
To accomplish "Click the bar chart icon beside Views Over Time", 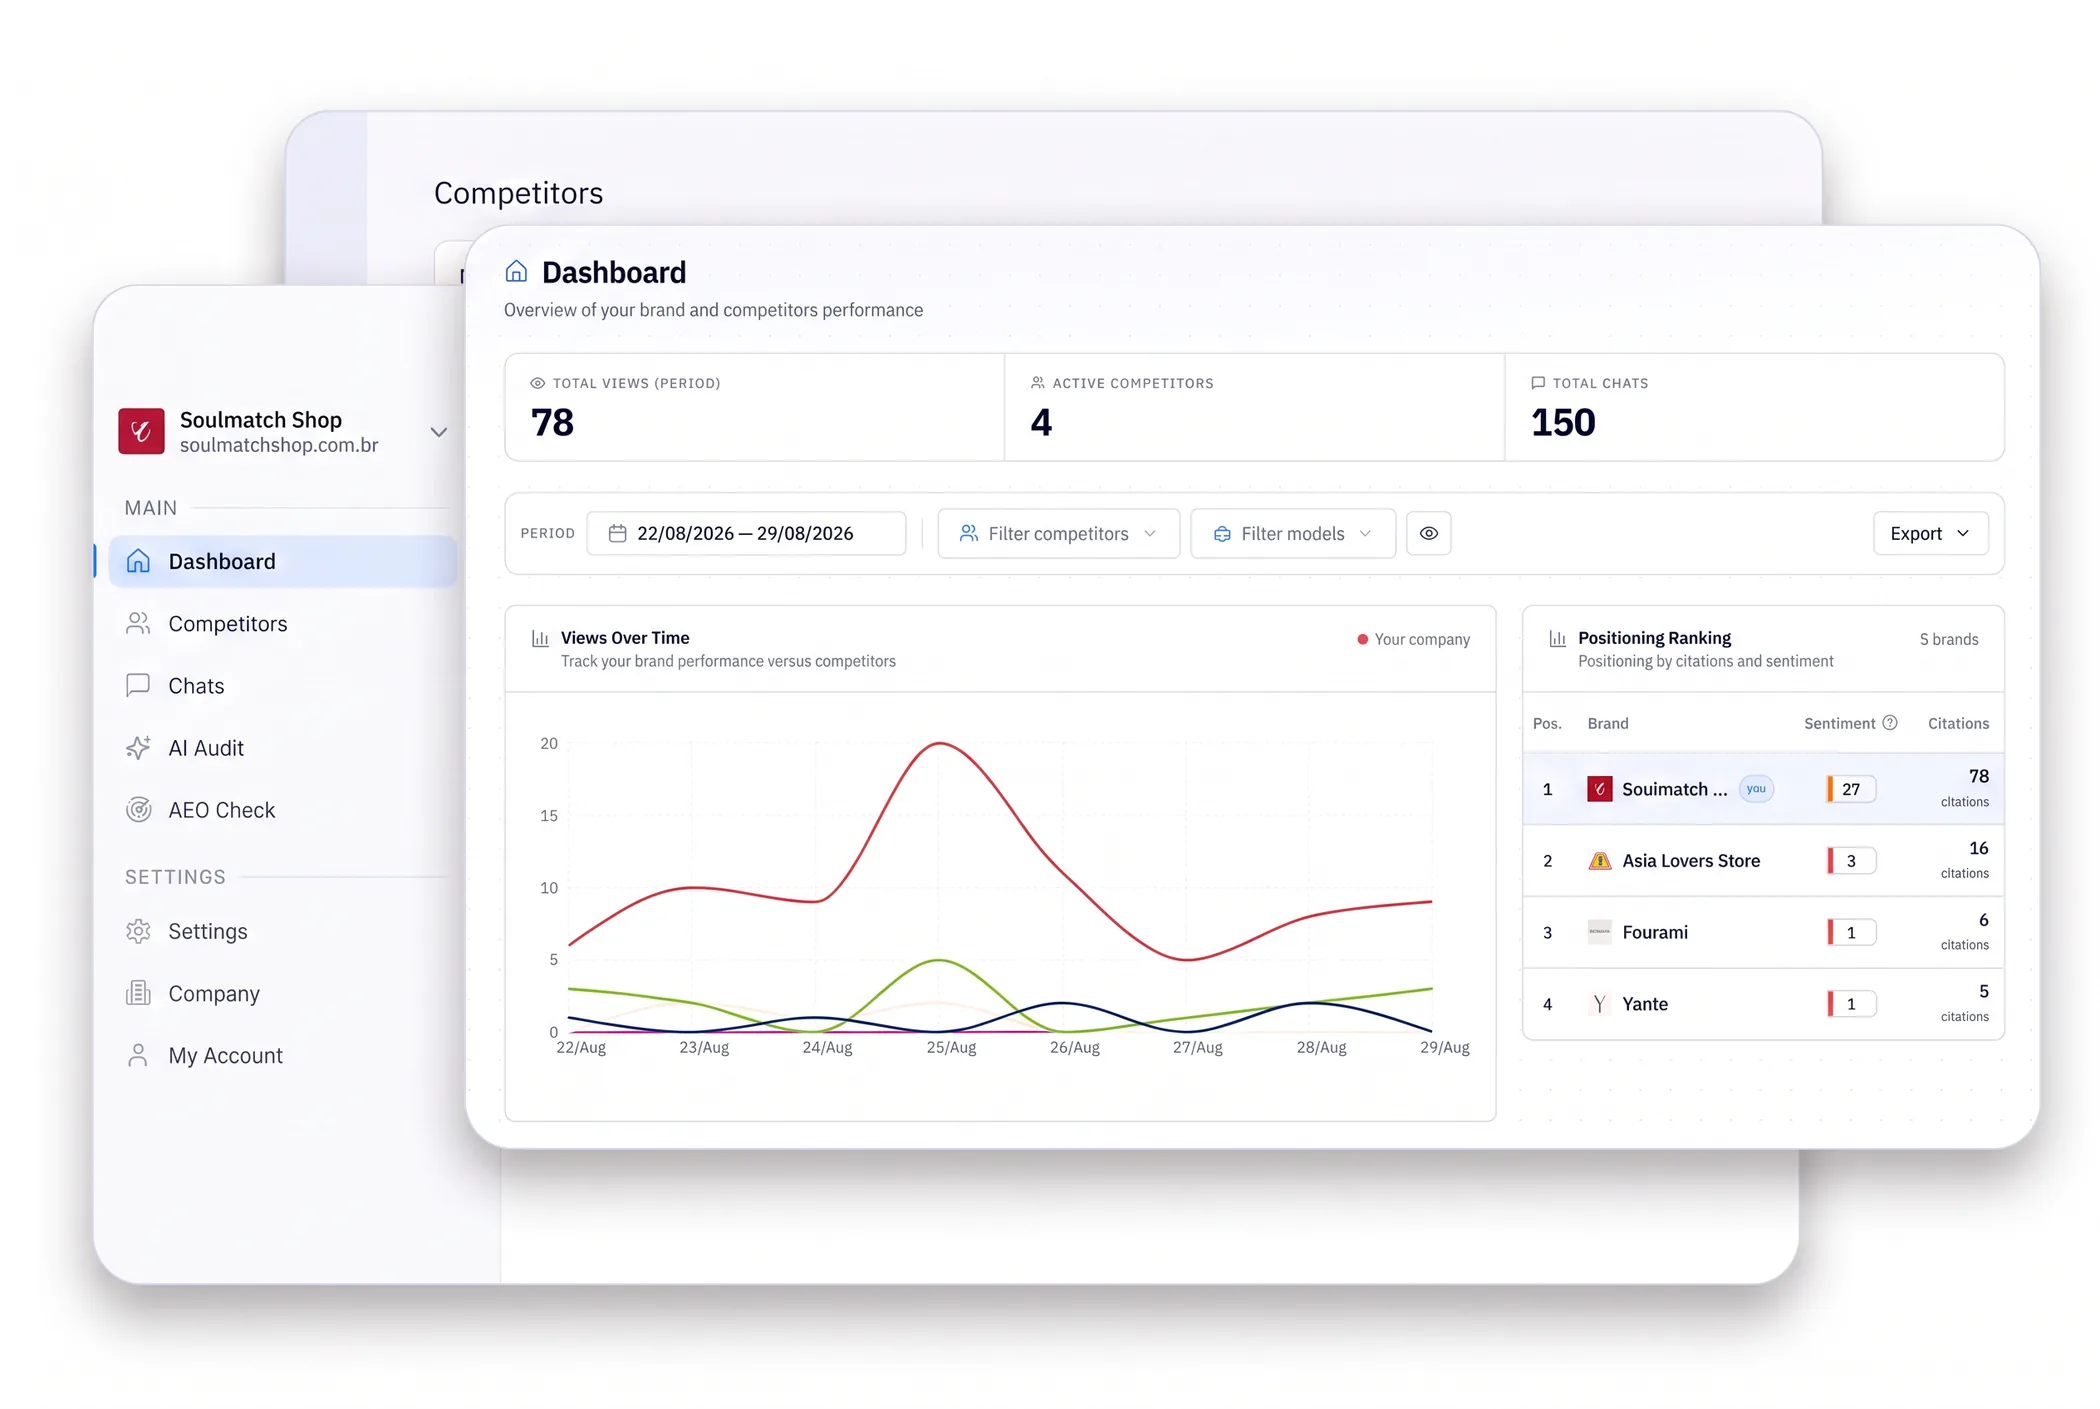I will [540, 638].
